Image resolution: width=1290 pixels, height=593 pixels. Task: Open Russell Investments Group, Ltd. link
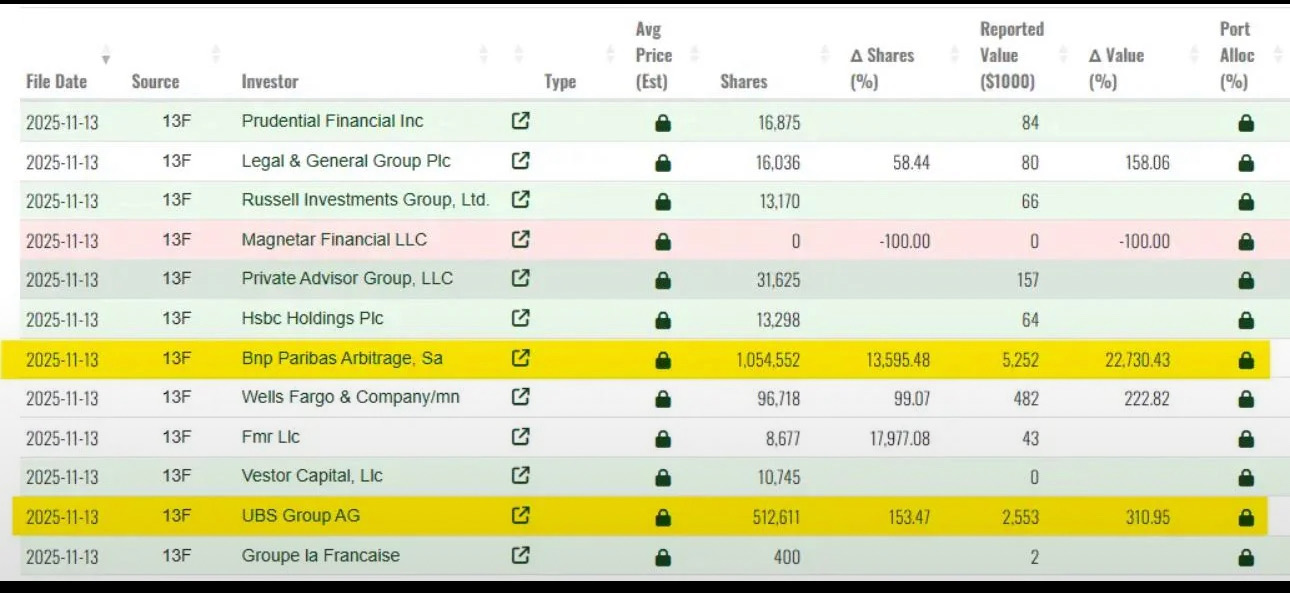point(365,200)
